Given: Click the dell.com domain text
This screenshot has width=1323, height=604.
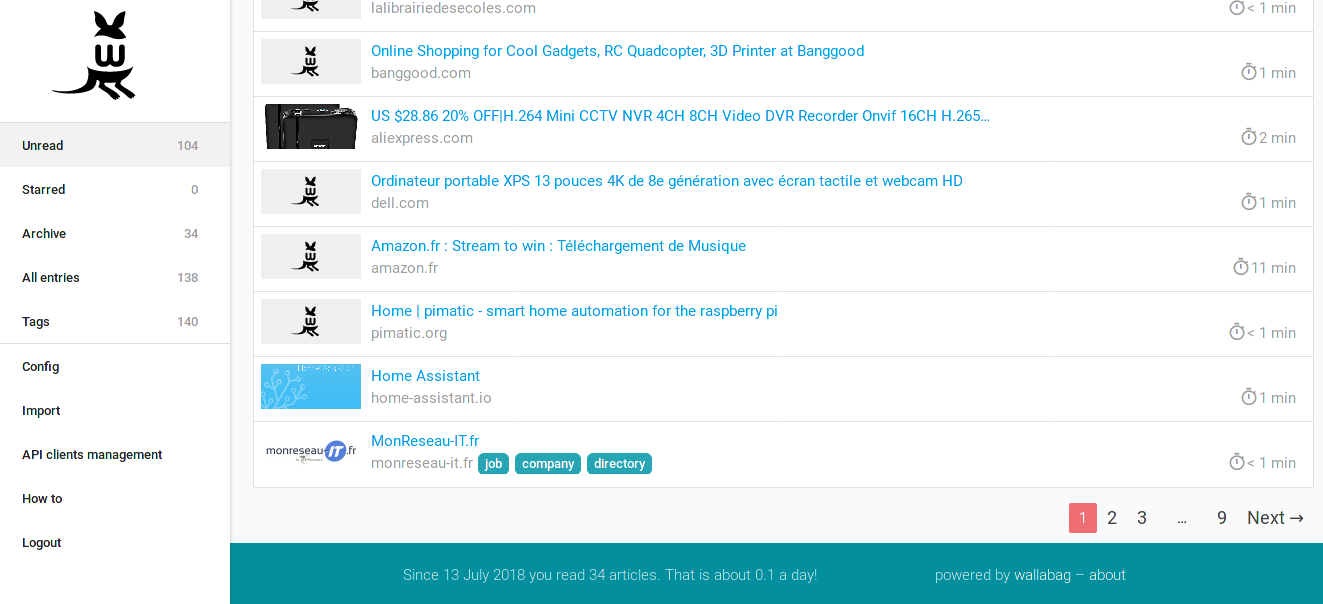Looking at the screenshot, I should point(400,203).
